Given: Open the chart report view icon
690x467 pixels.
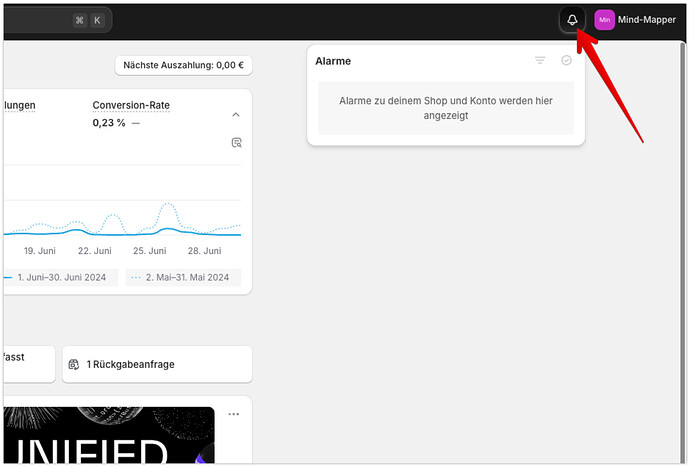Looking at the screenshot, I should pos(236,143).
